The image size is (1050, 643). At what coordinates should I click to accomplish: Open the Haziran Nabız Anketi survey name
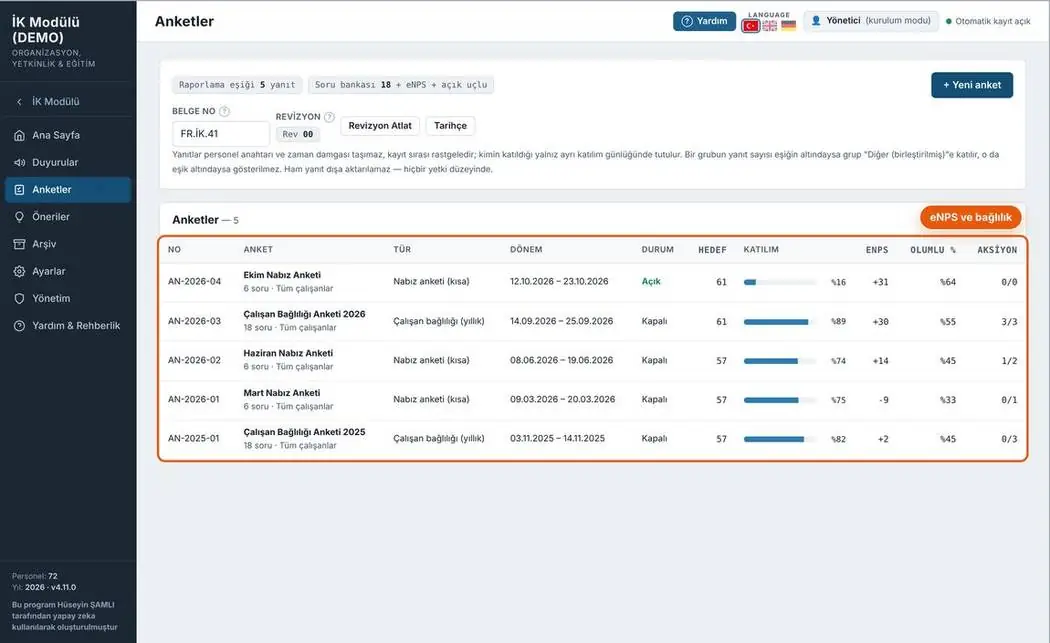click(288, 354)
